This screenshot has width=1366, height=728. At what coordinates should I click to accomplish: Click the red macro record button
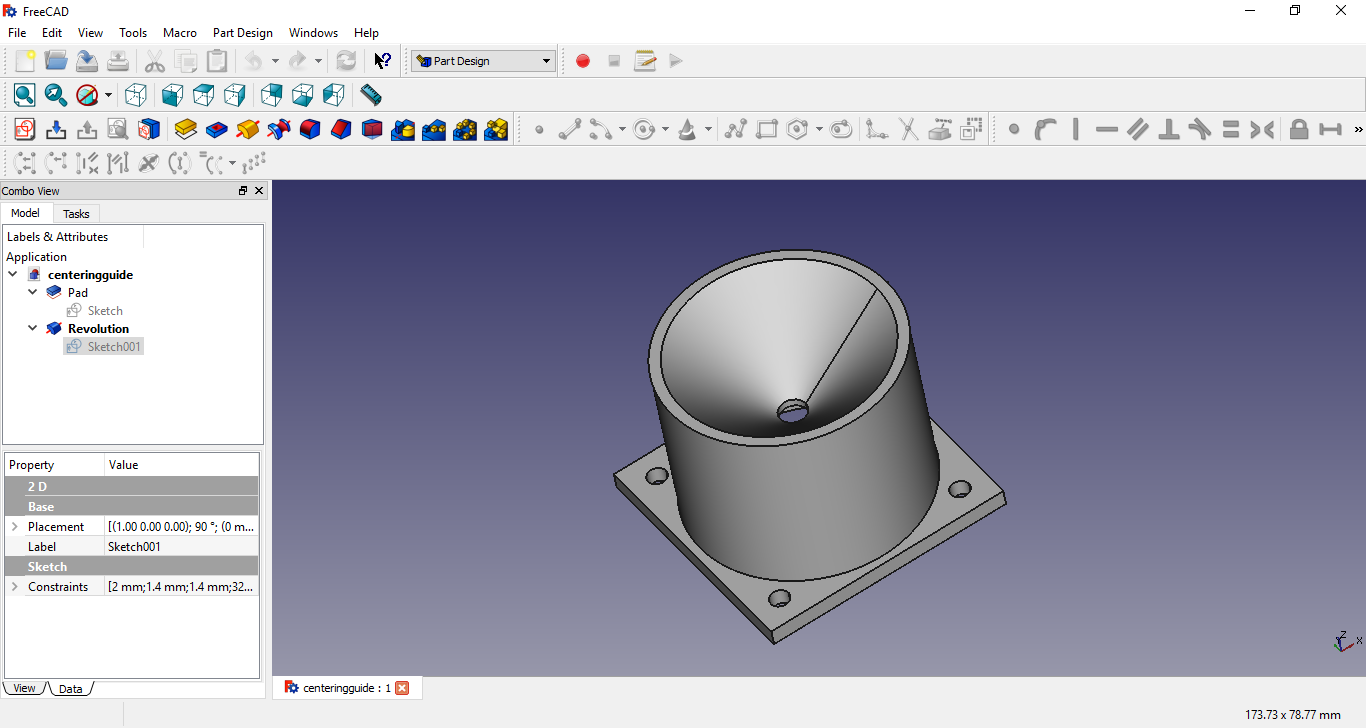pos(583,61)
